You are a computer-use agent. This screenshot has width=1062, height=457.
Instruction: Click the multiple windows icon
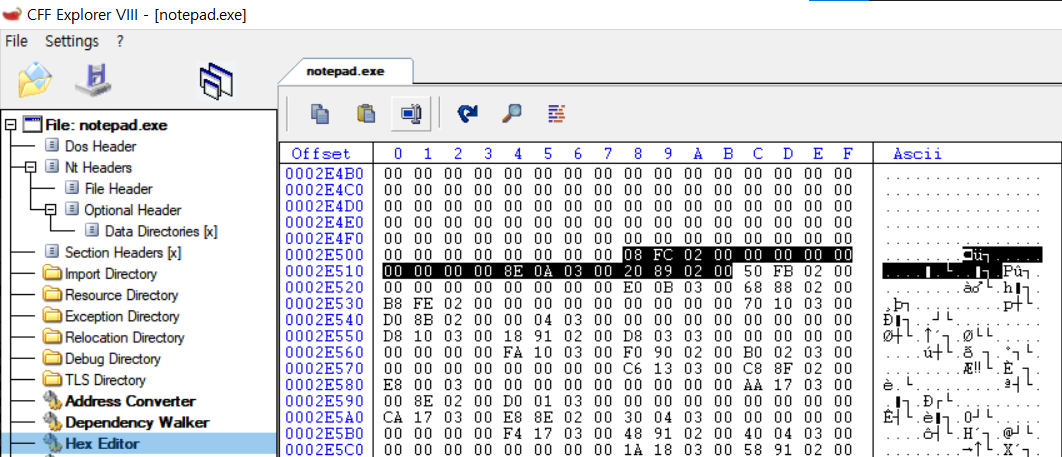click(x=217, y=81)
